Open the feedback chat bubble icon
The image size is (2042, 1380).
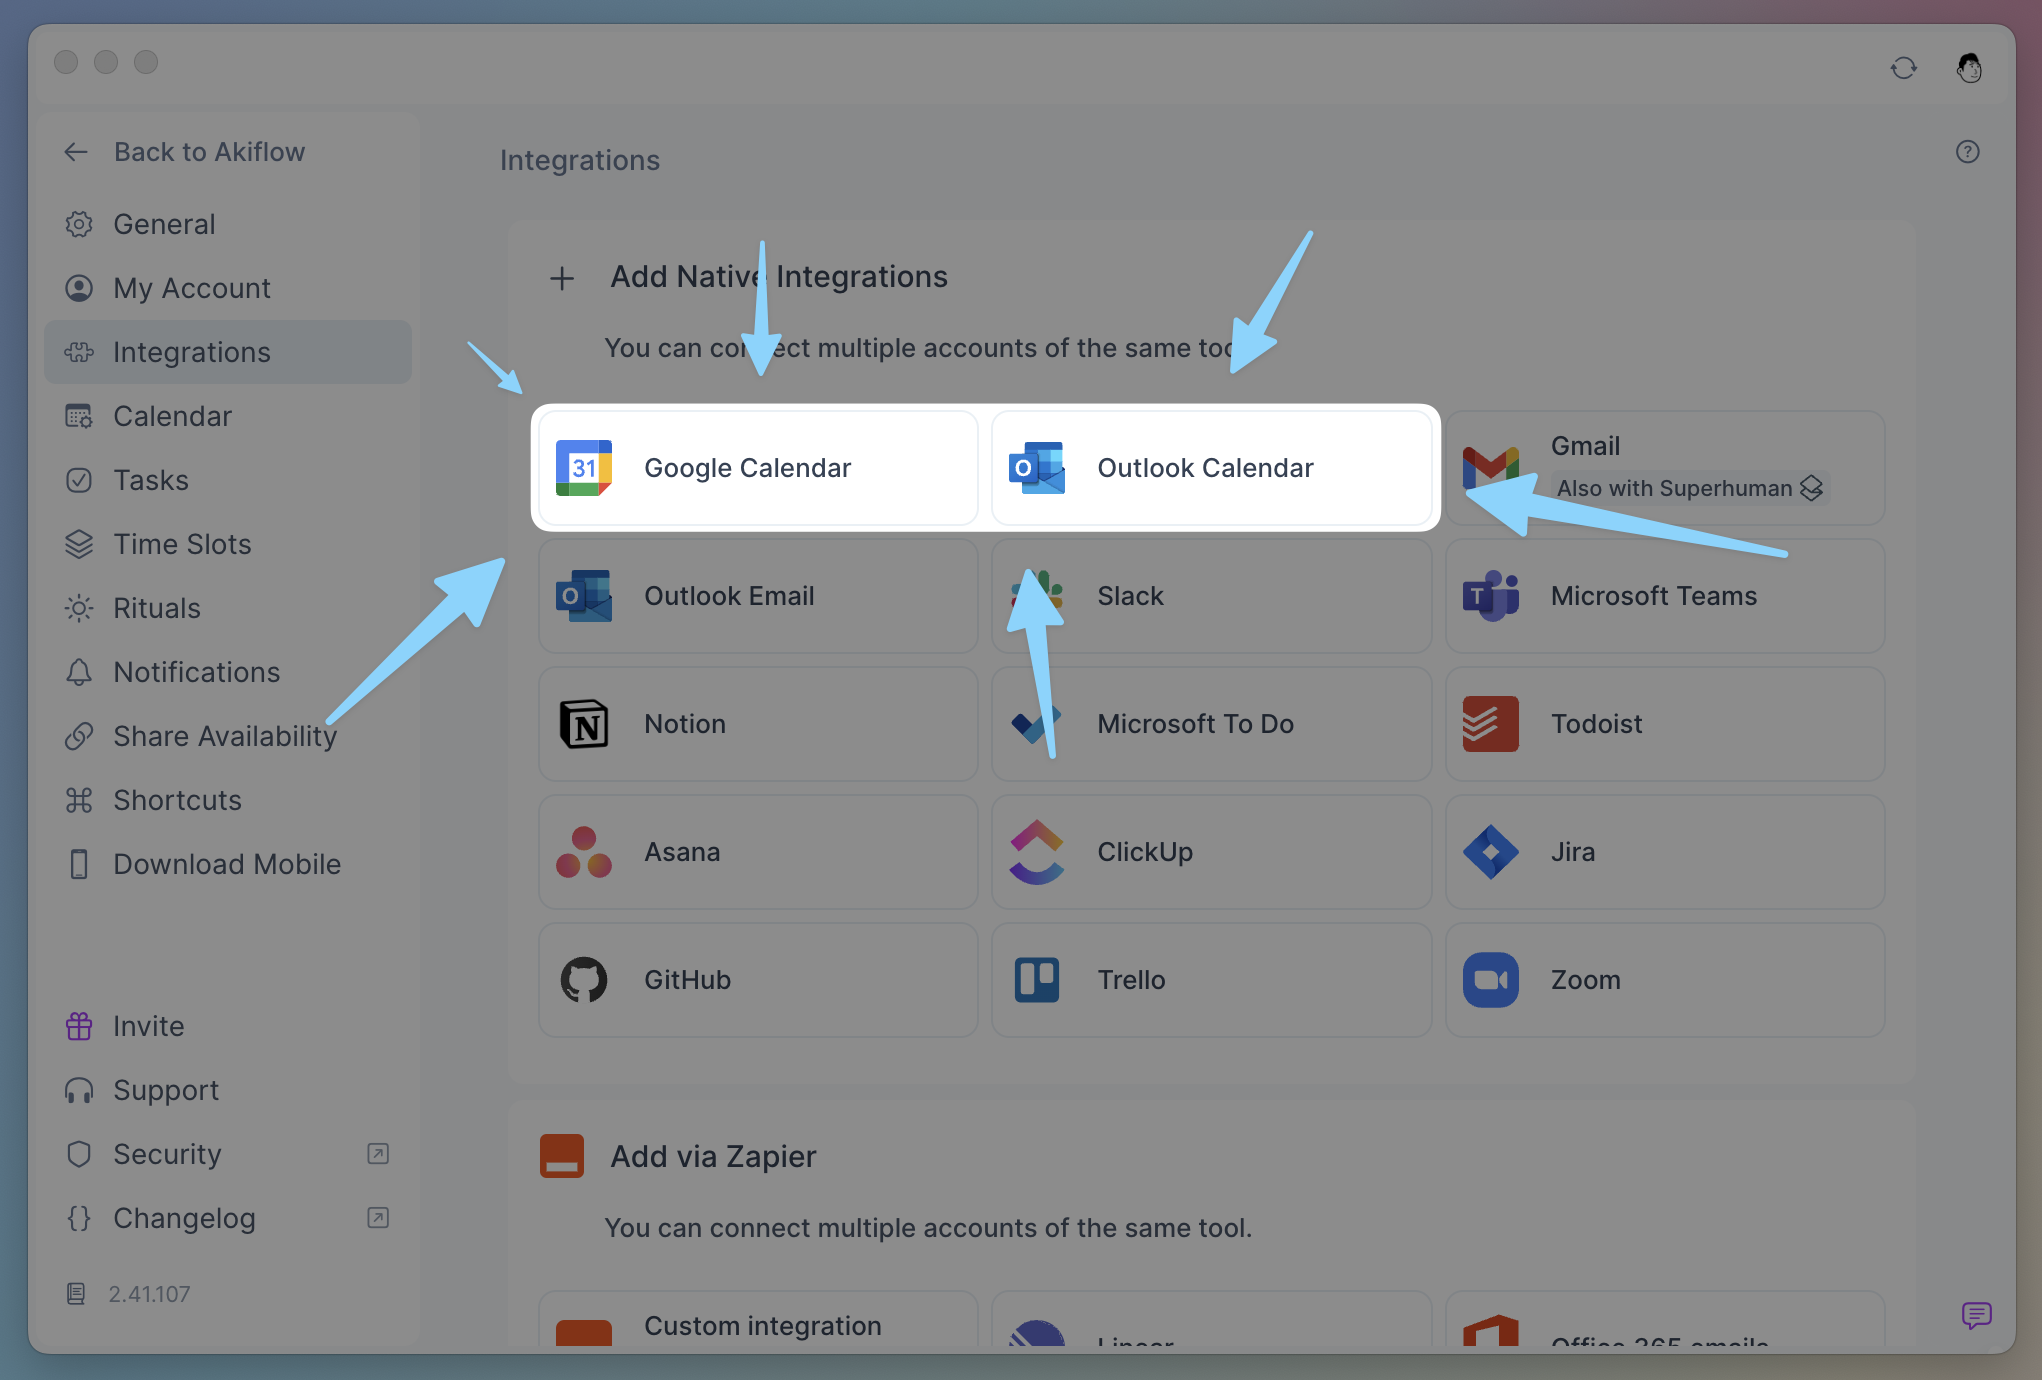click(x=1977, y=1315)
